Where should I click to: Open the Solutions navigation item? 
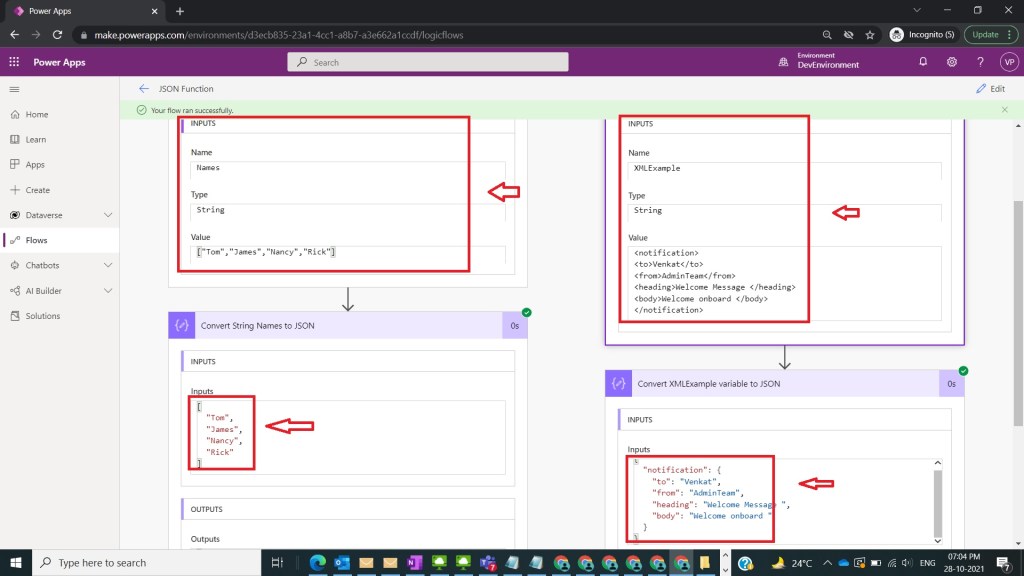(x=42, y=316)
